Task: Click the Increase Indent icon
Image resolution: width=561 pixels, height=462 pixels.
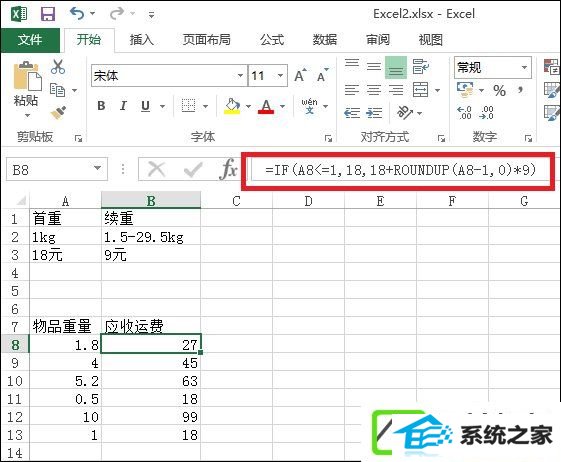Action: click(374, 113)
